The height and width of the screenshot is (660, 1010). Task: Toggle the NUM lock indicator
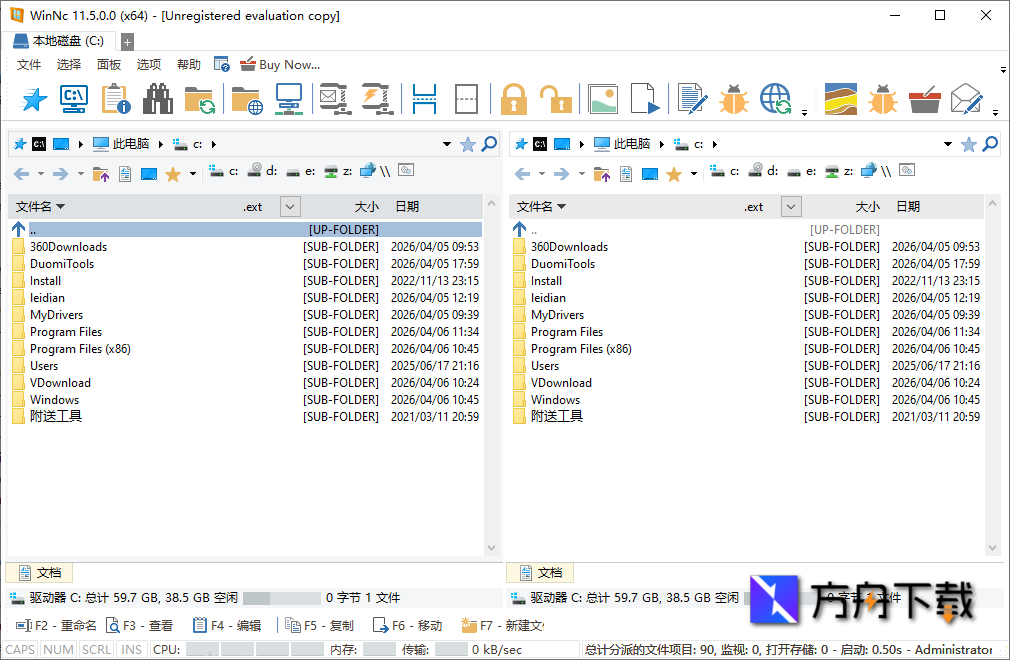(58, 649)
